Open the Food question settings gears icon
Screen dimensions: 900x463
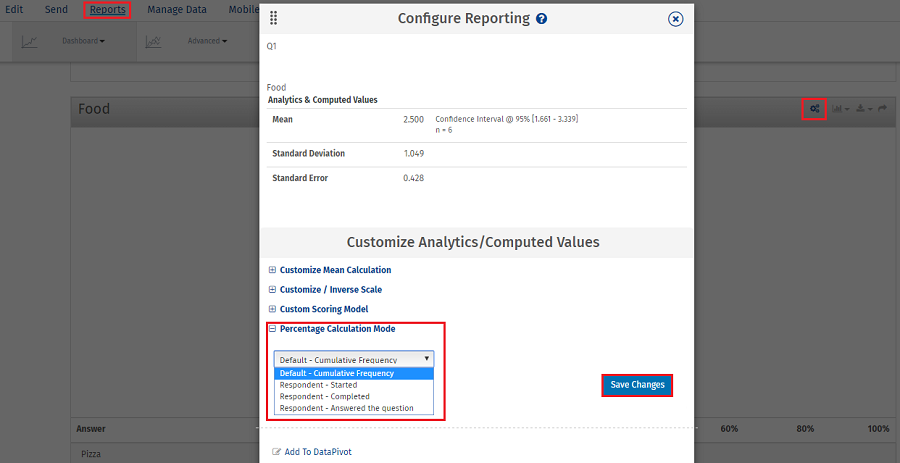tap(815, 109)
